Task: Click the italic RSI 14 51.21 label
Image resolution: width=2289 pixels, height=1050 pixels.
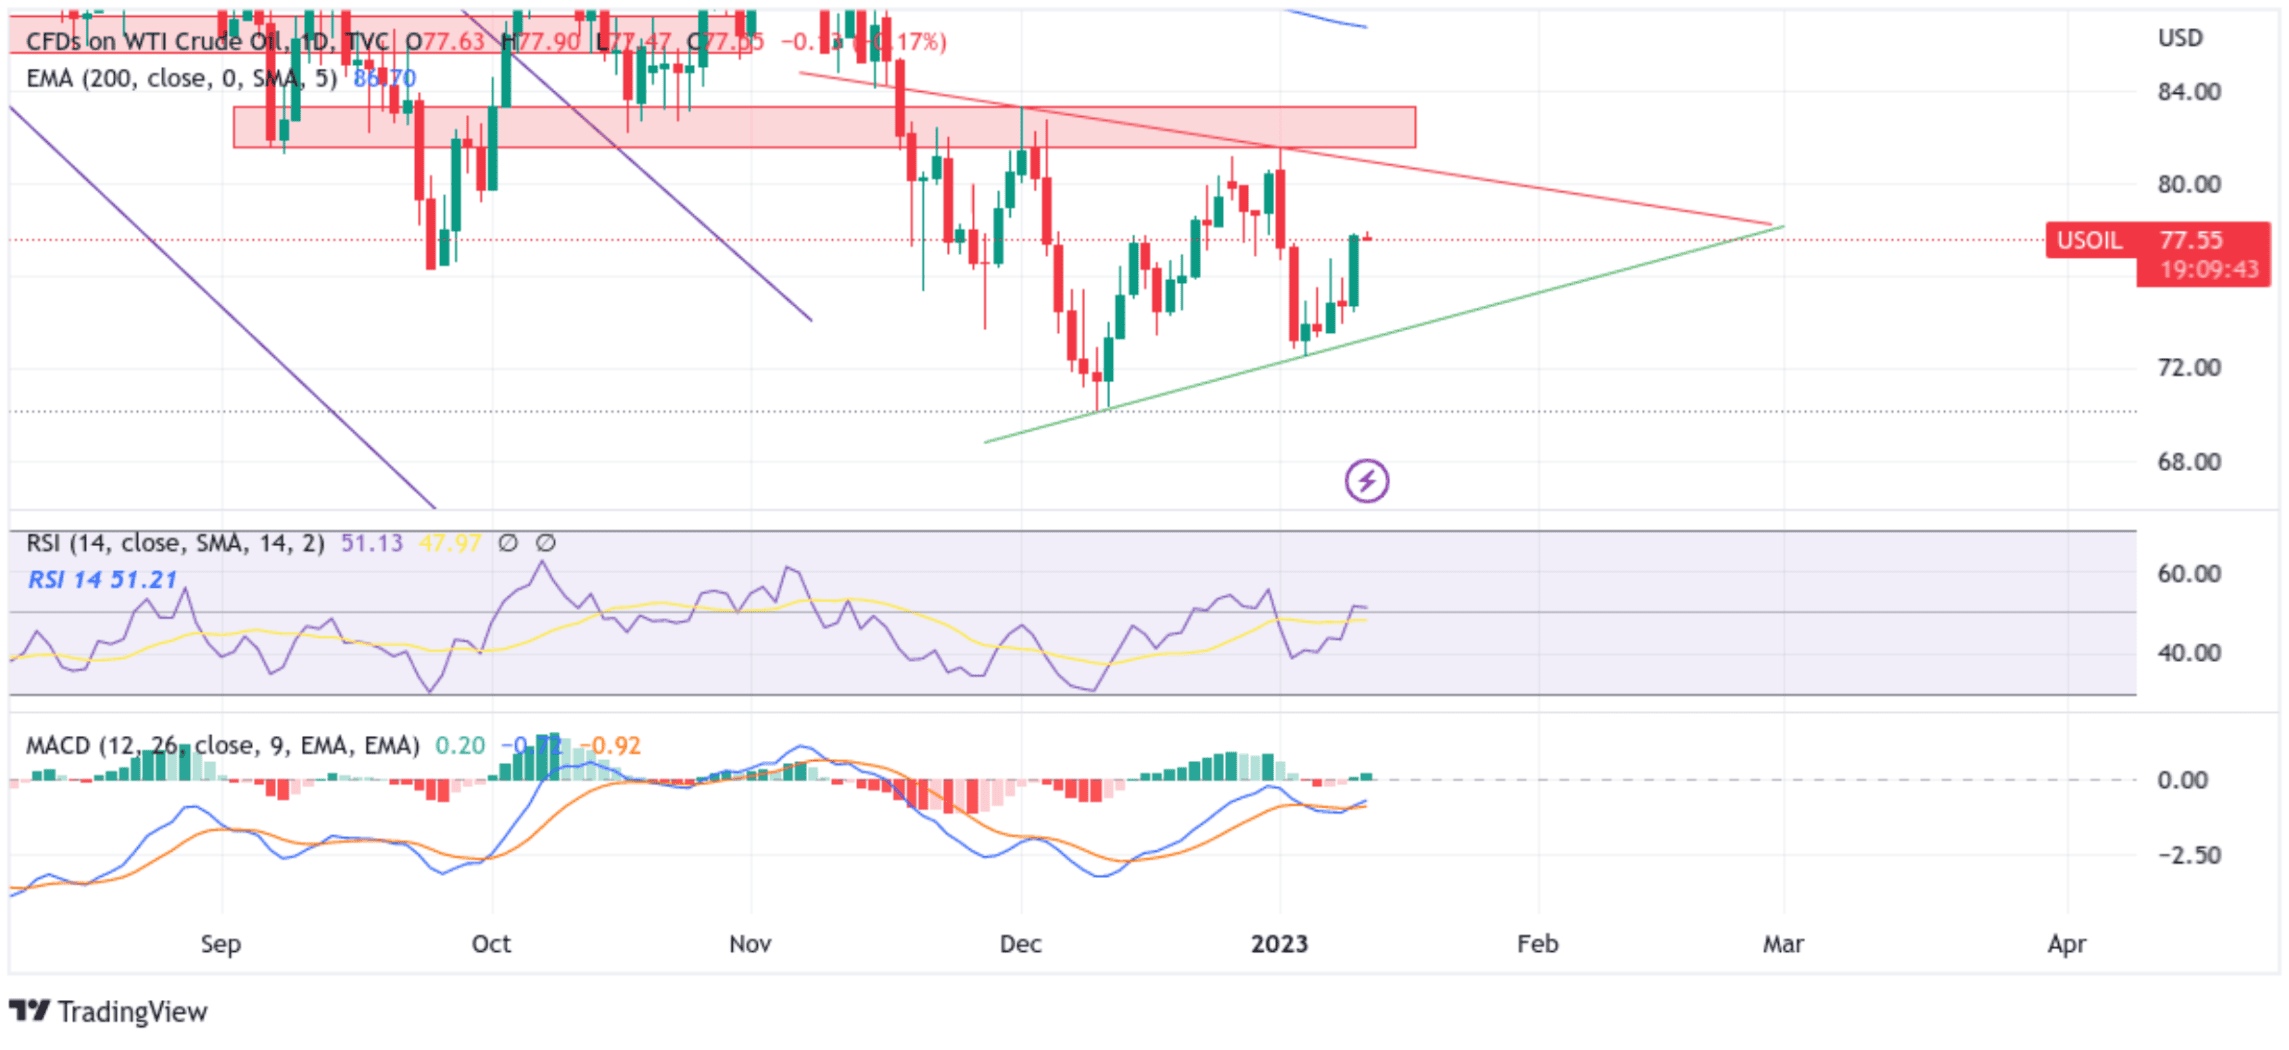Action: 102,580
